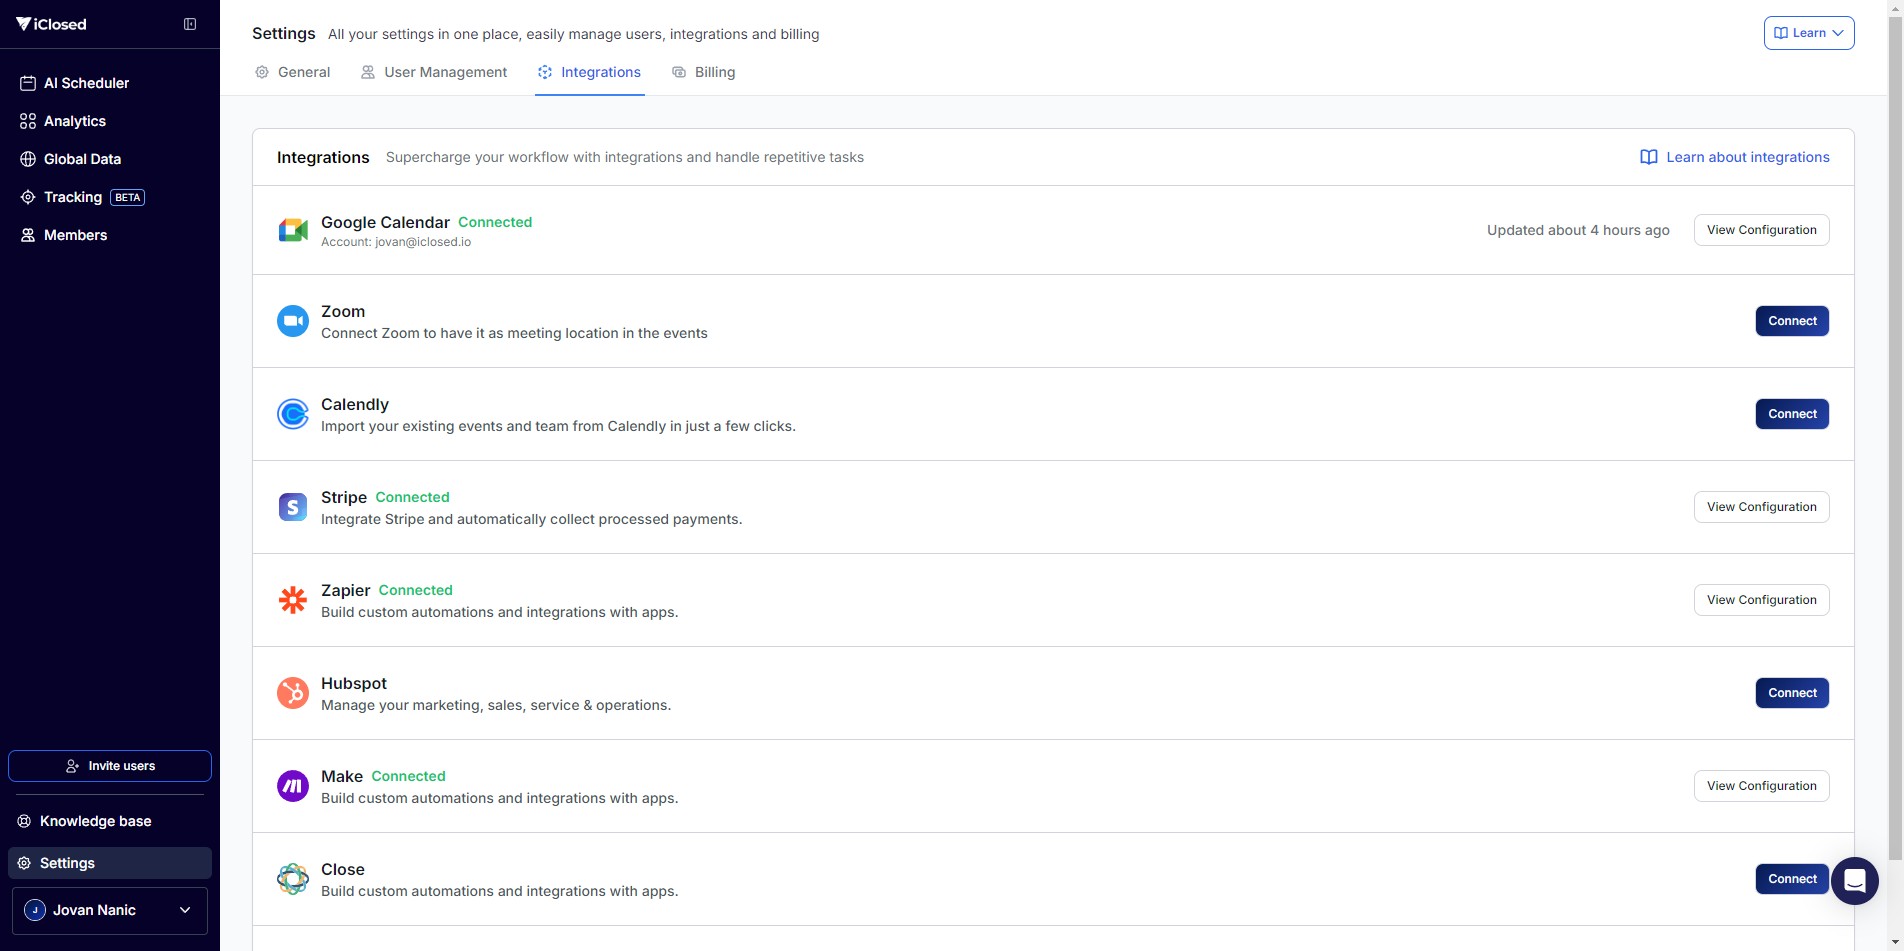The height and width of the screenshot is (951, 1904).
Task: Connect the Close integration
Action: [1792, 879]
